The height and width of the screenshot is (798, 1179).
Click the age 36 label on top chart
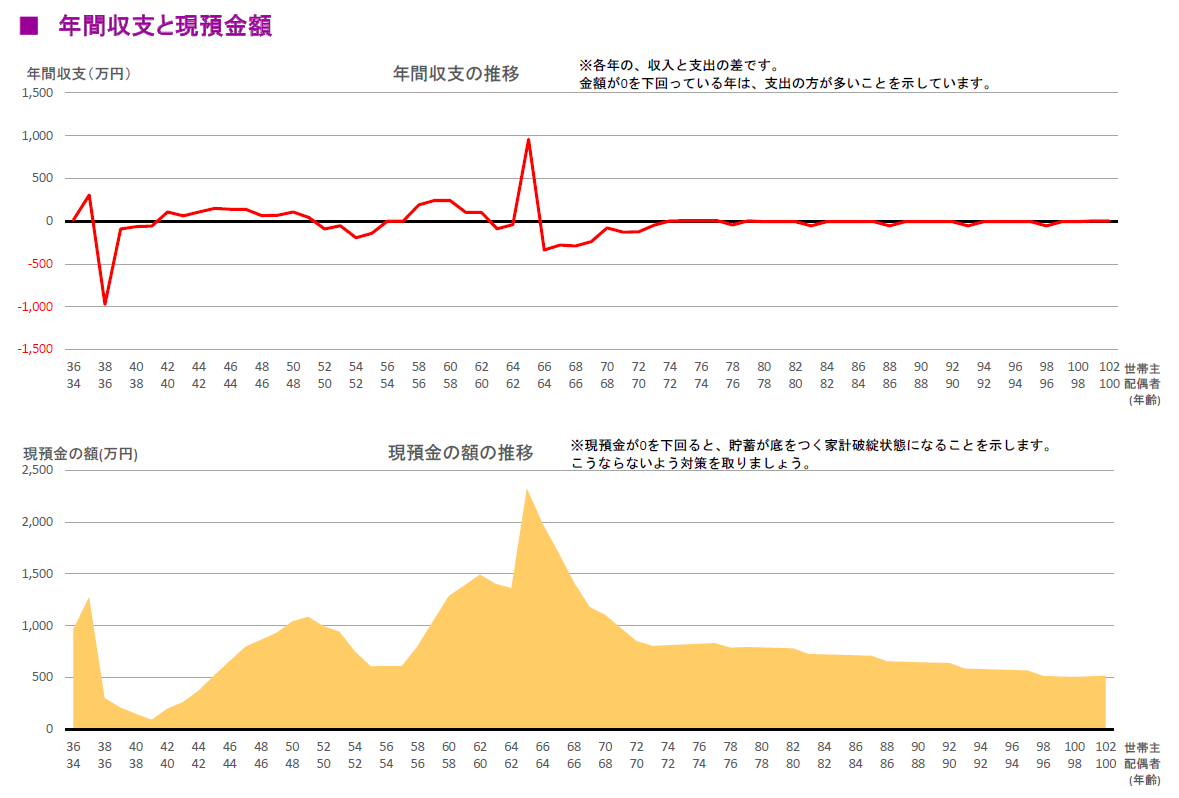pyautogui.click(x=72, y=365)
